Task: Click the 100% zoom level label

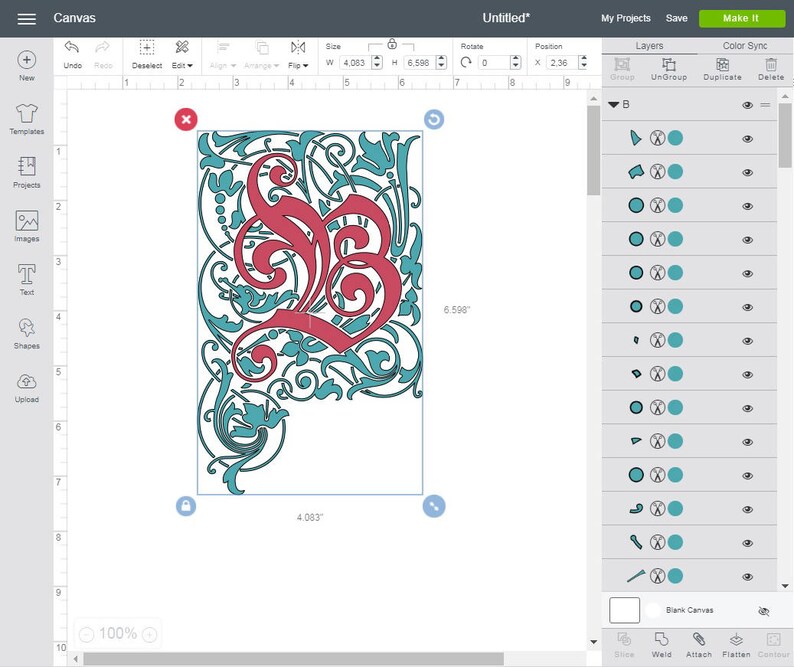Action: pyautogui.click(x=117, y=634)
